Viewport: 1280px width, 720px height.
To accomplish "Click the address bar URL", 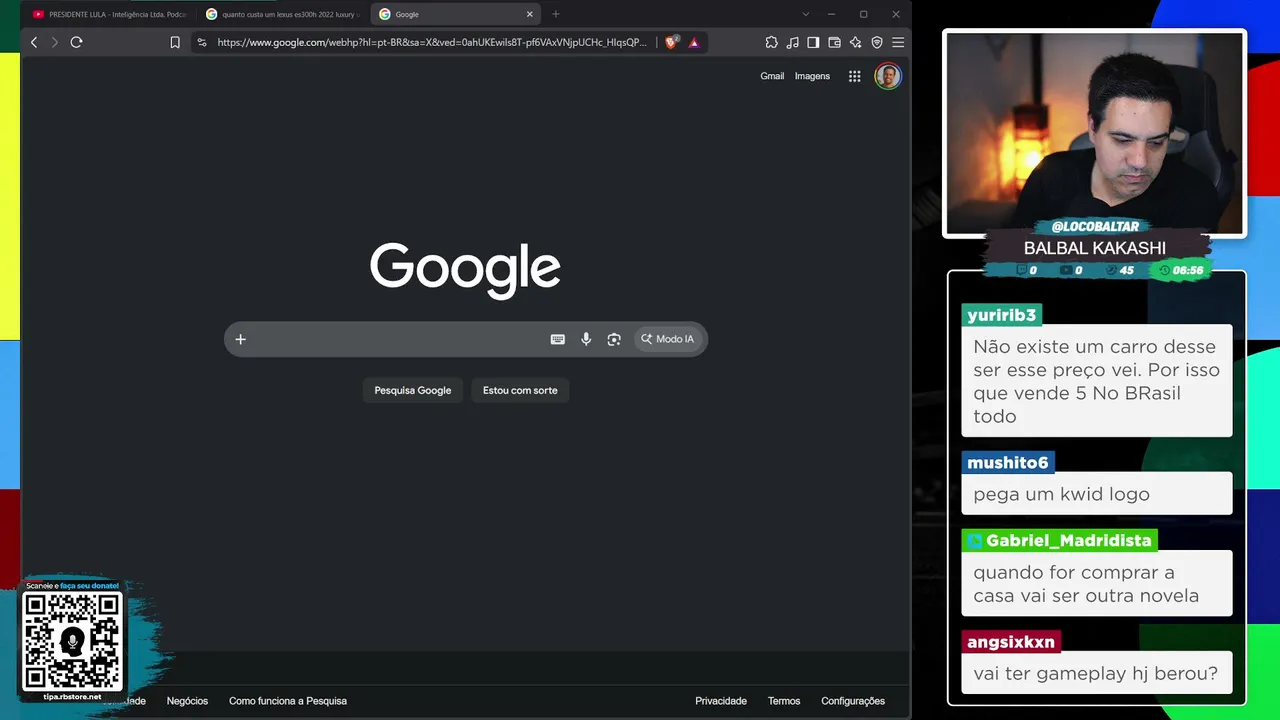I will click(432, 42).
